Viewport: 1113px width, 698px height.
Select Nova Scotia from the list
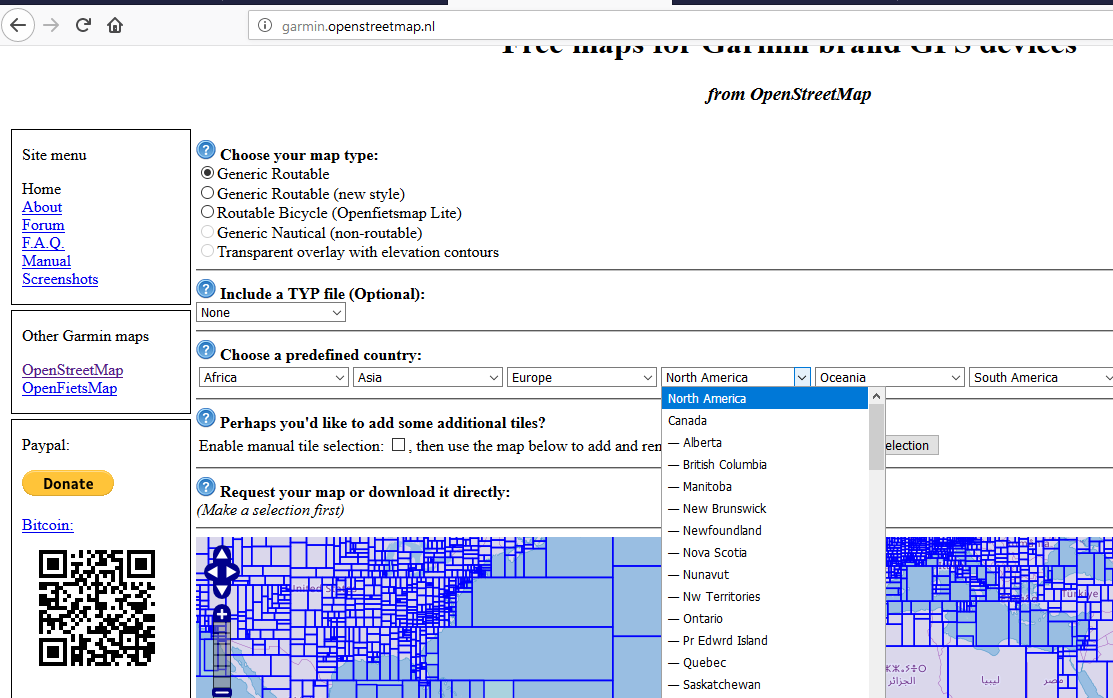(765, 552)
